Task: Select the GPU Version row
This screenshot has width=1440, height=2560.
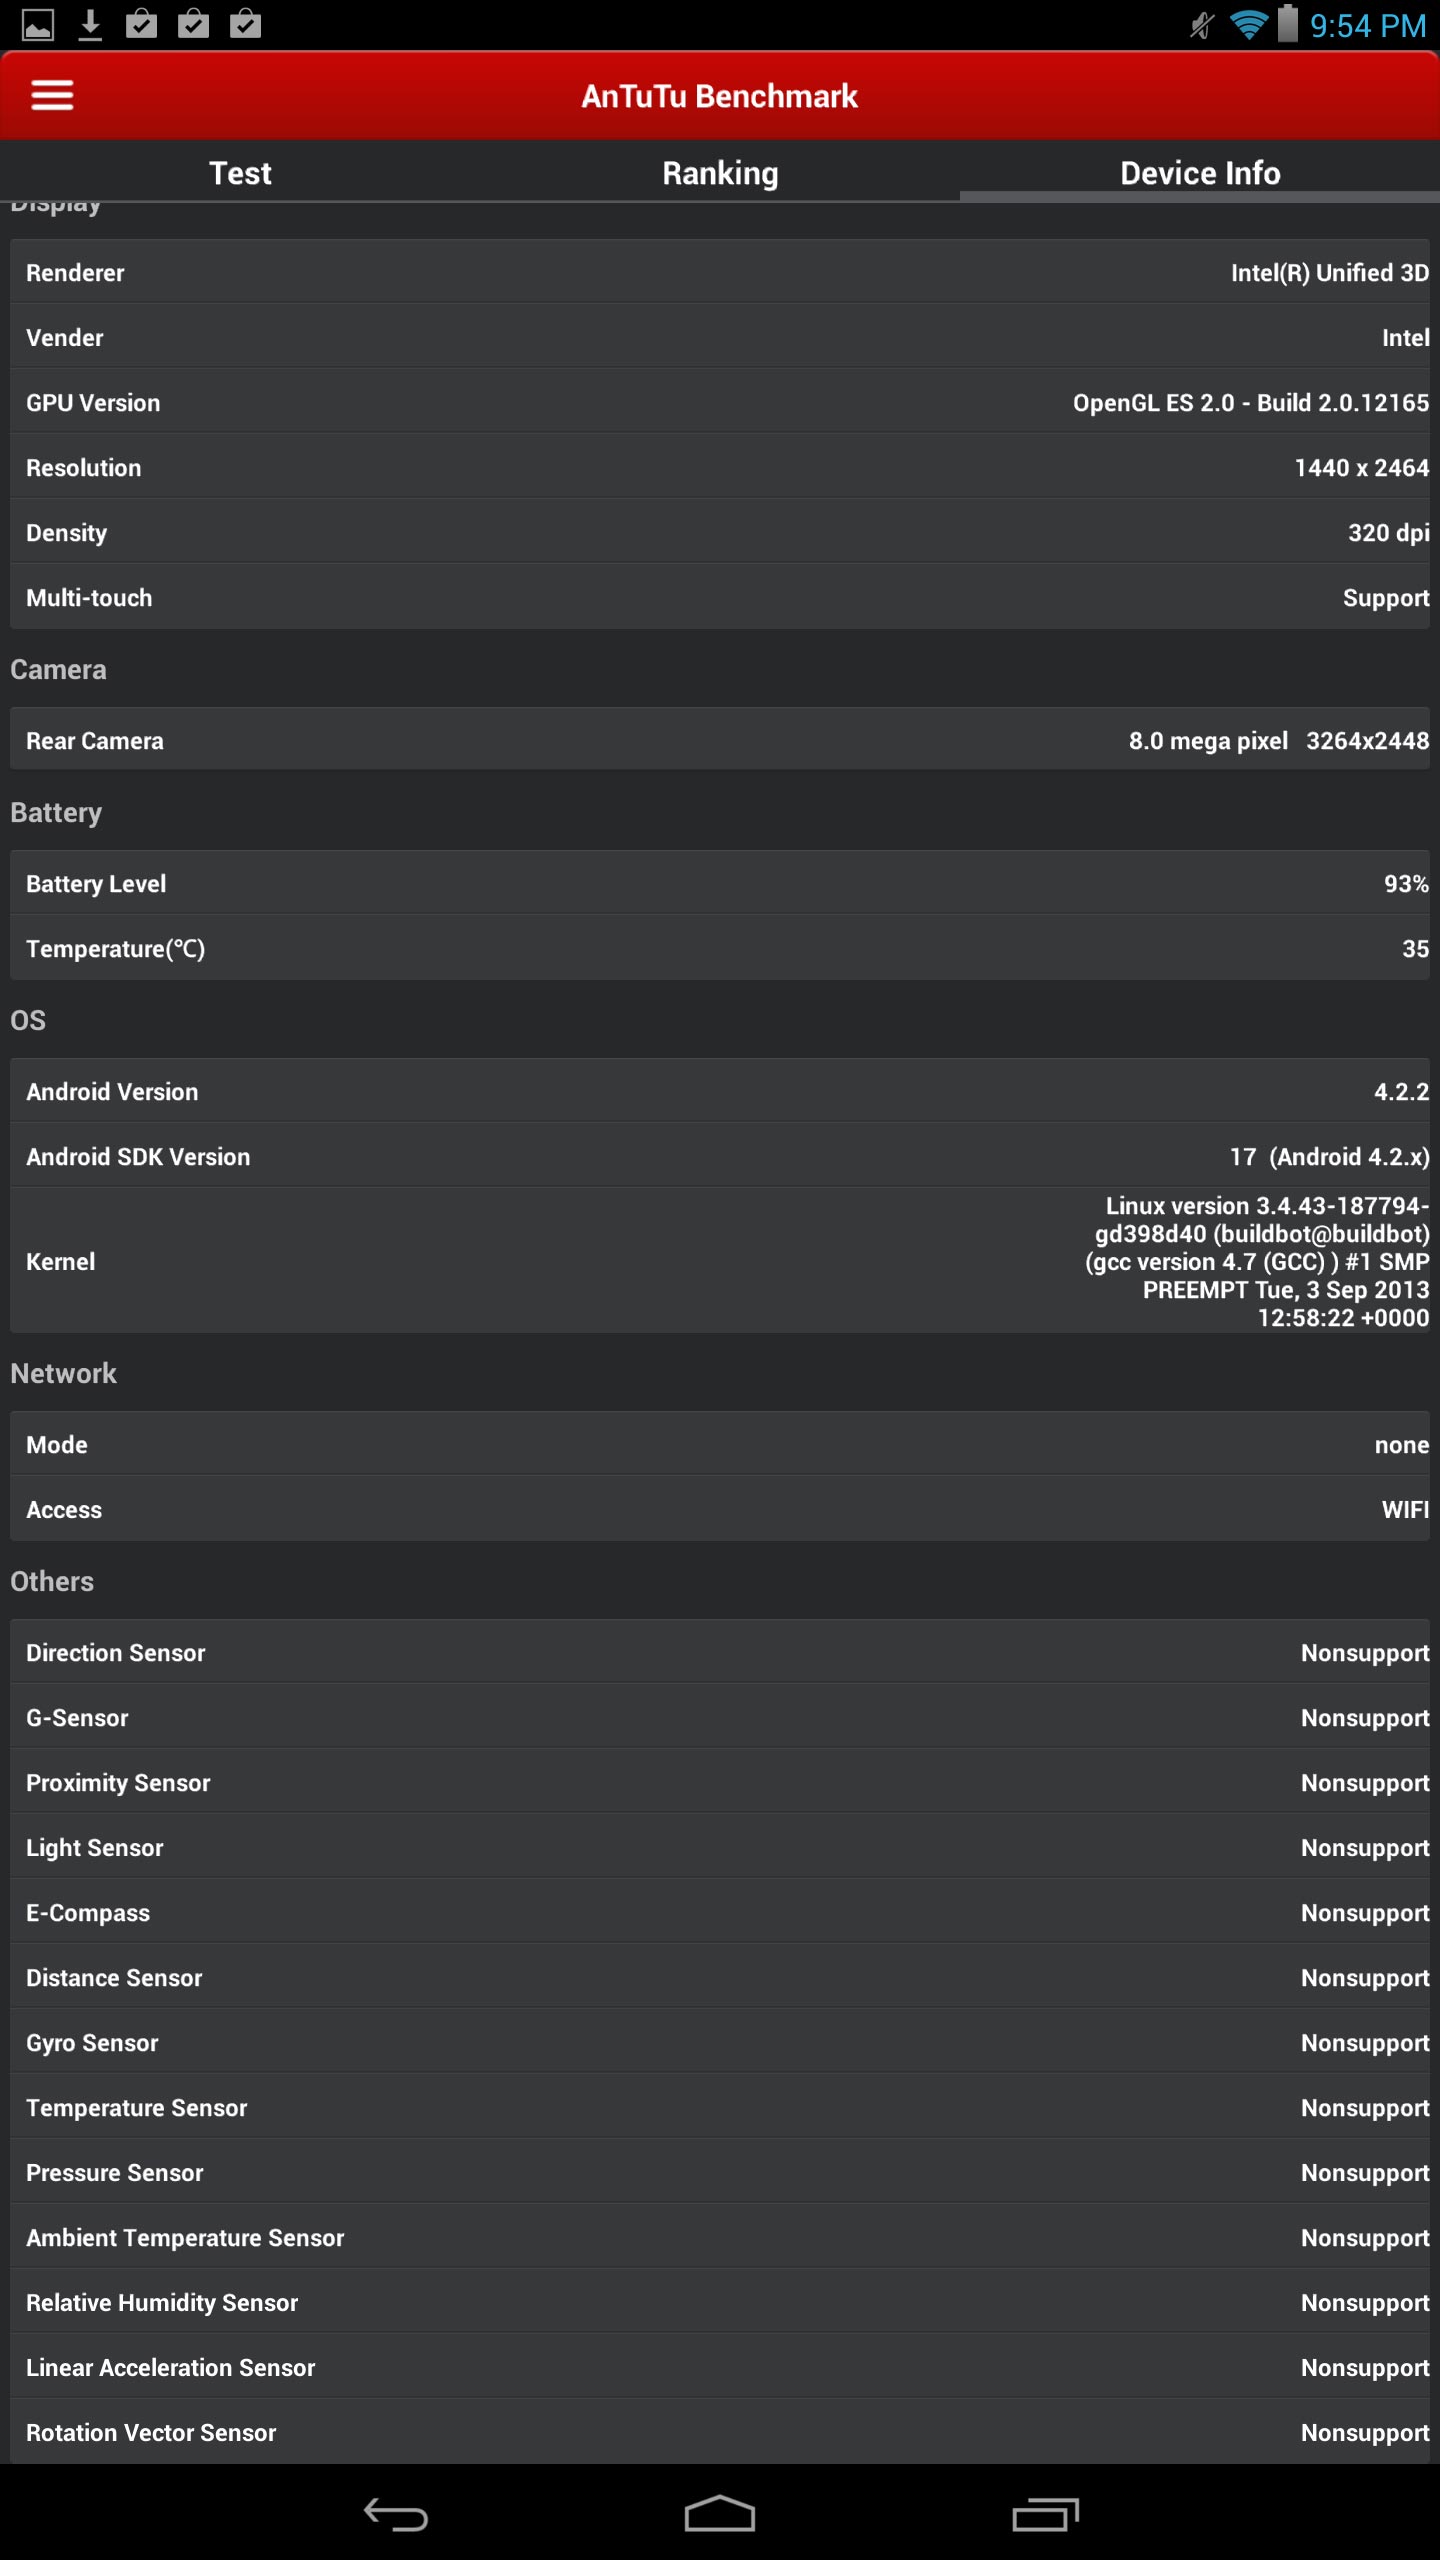Action: point(720,403)
